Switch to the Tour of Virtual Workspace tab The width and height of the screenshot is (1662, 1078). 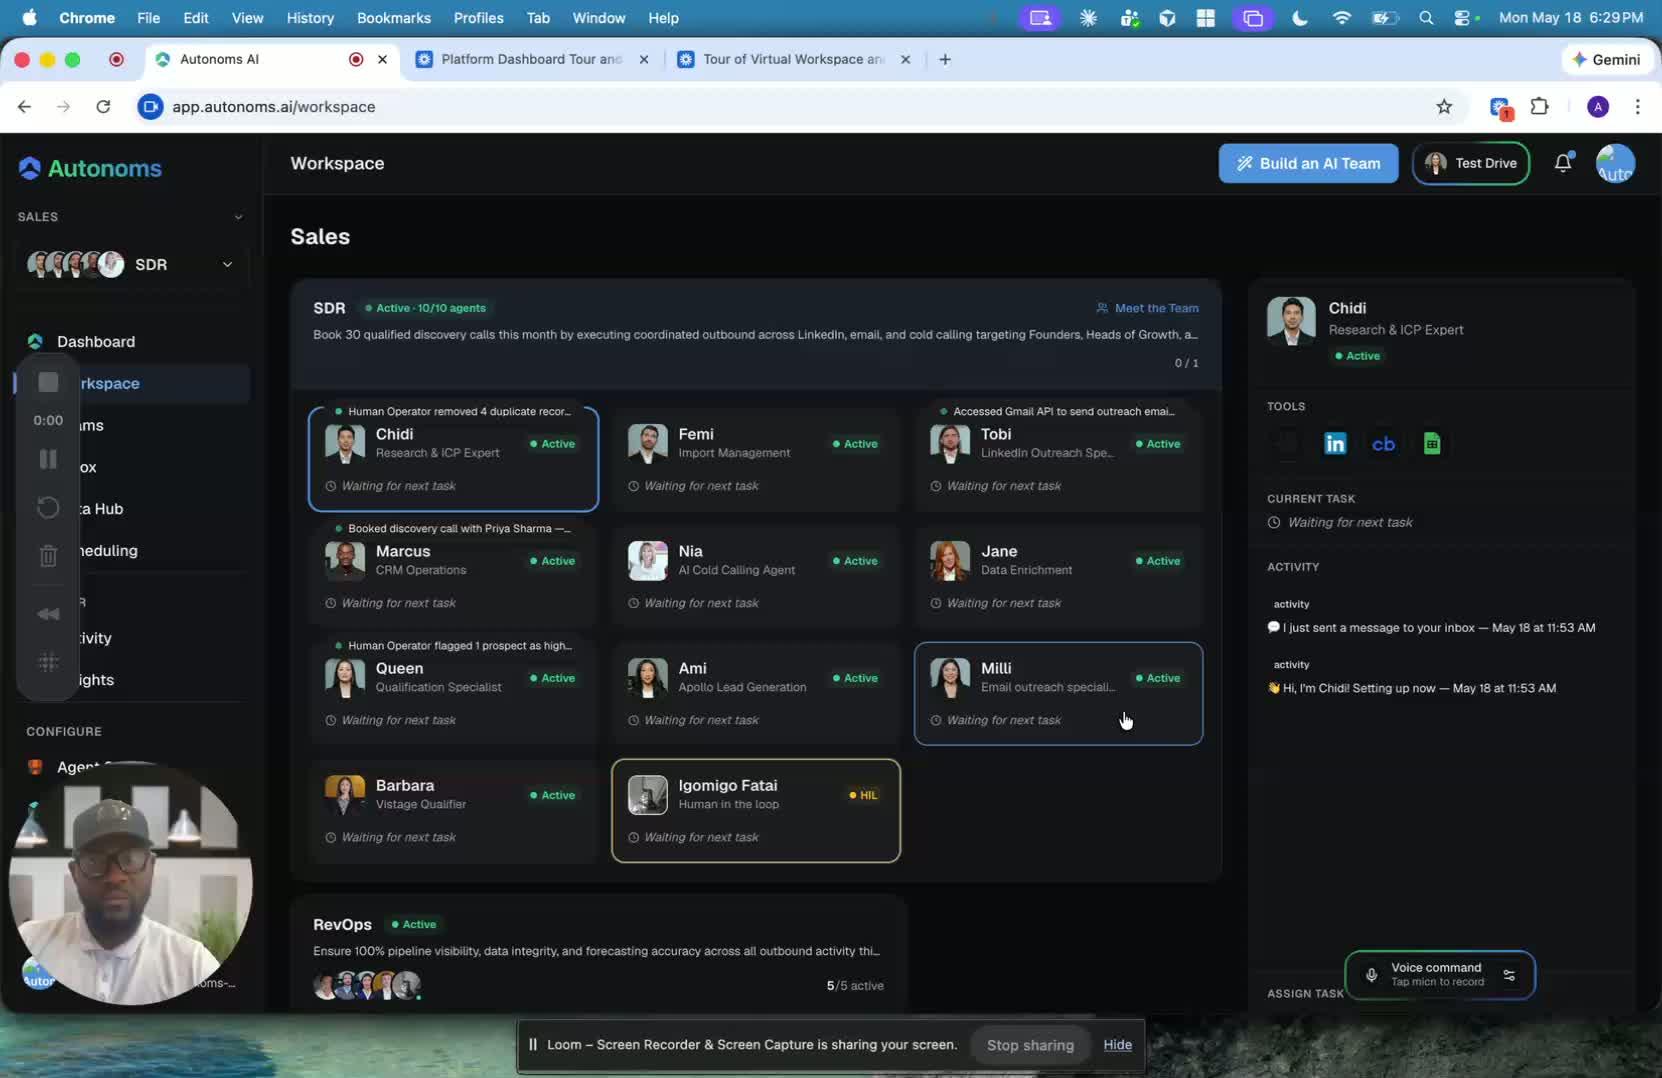[x=792, y=59]
